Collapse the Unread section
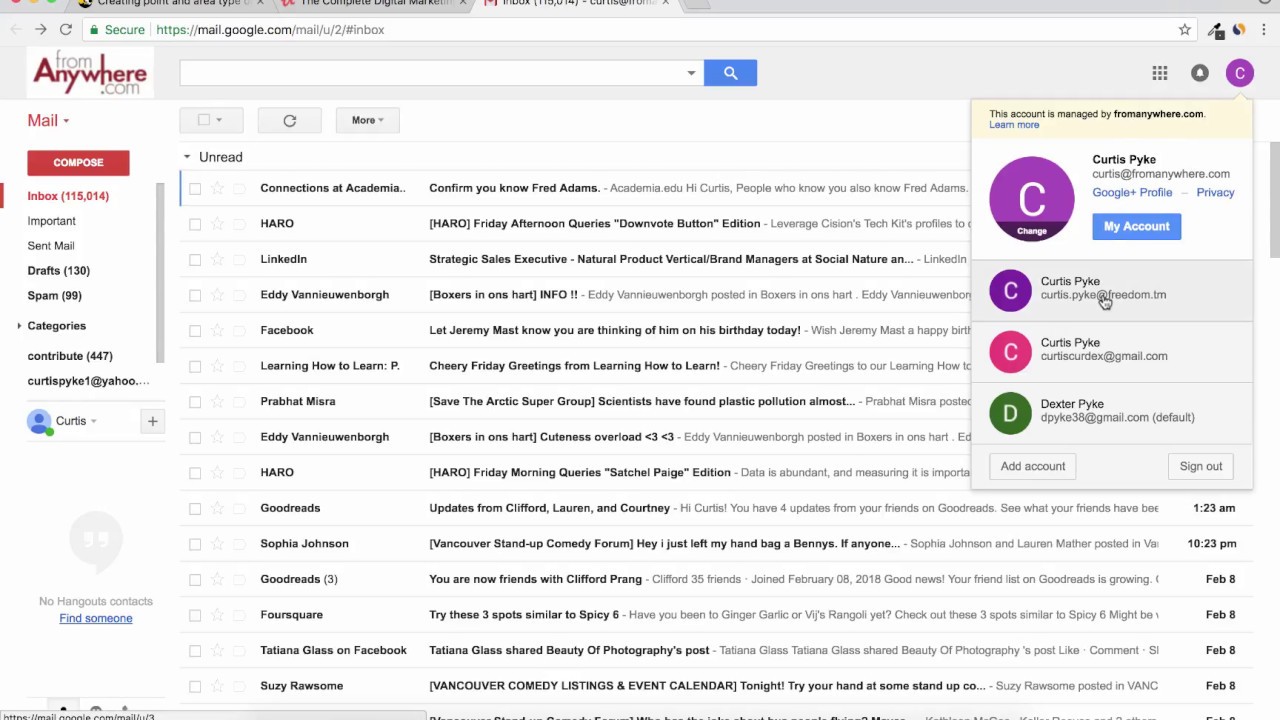This screenshot has height=720, width=1280. pyautogui.click(x=186, y=157)
